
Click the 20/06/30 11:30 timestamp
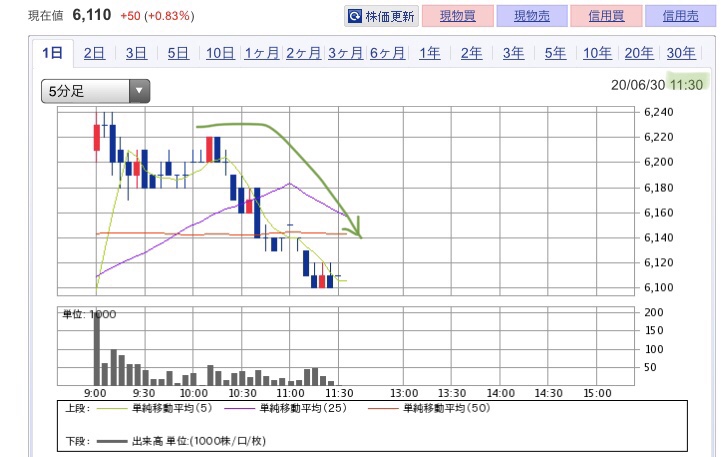(x=657, y=85)
